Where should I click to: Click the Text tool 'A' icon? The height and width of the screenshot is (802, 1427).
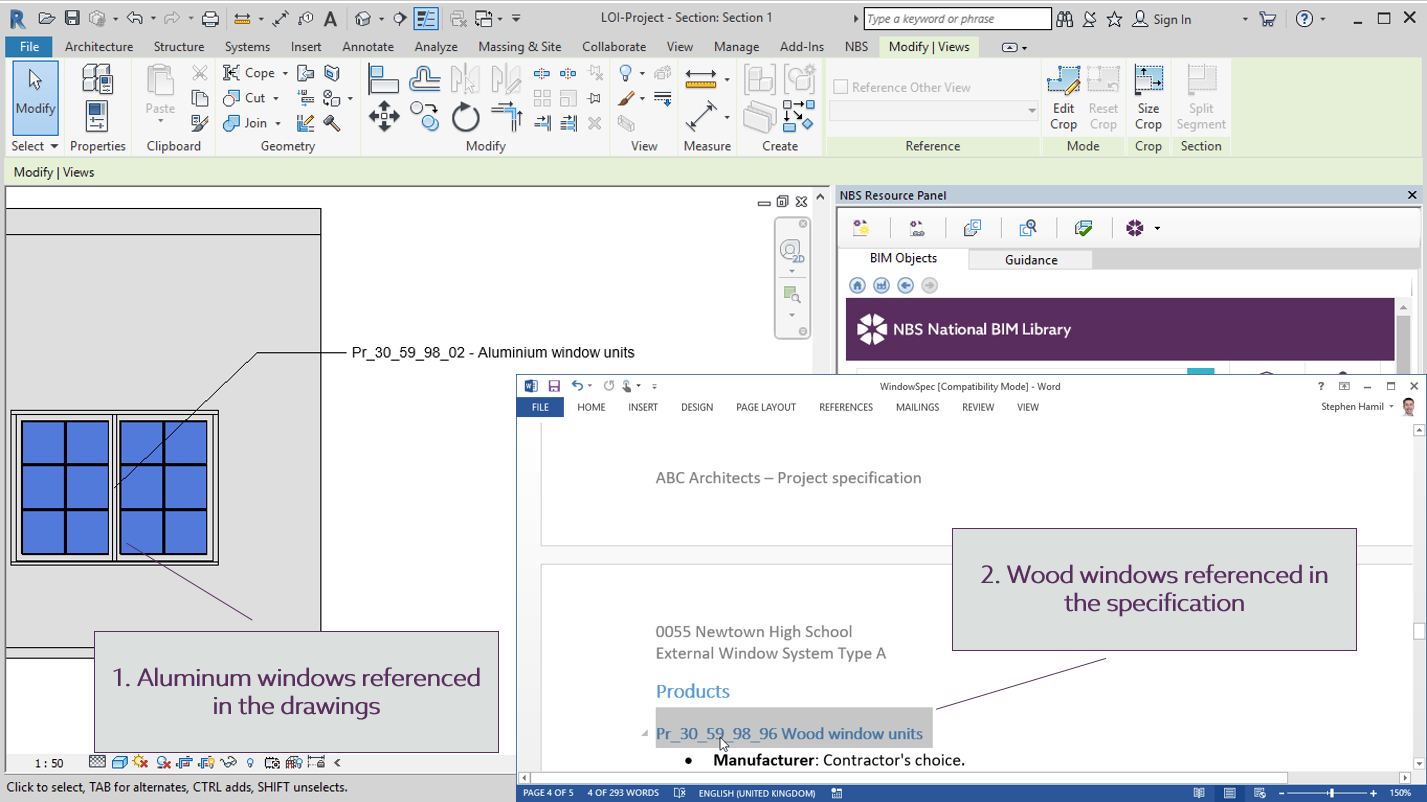pyautogui.click(x=330, y=18)
